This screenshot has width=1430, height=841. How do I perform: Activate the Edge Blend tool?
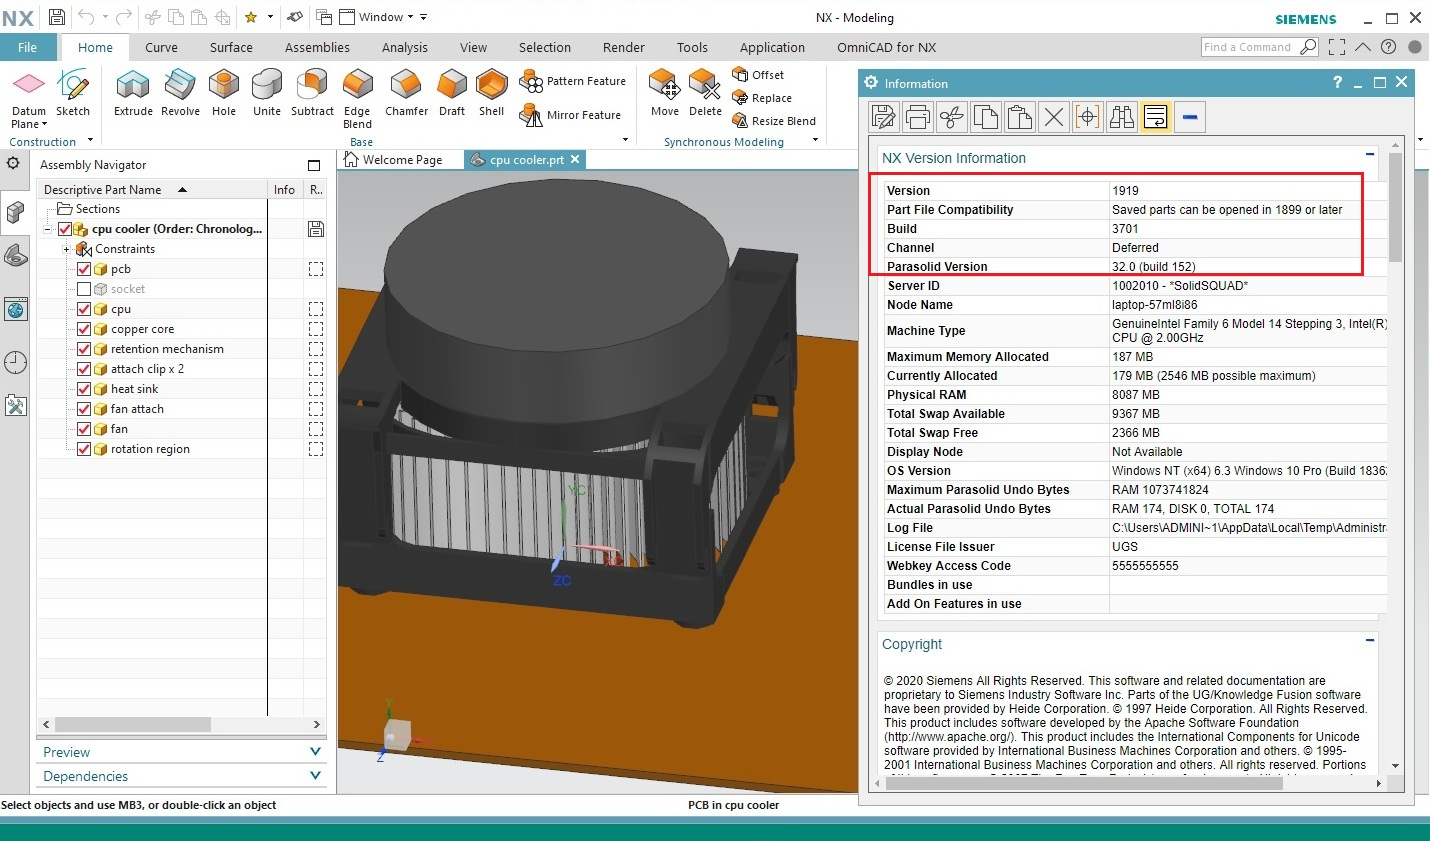pyautogui.click(x=357, y=99)
